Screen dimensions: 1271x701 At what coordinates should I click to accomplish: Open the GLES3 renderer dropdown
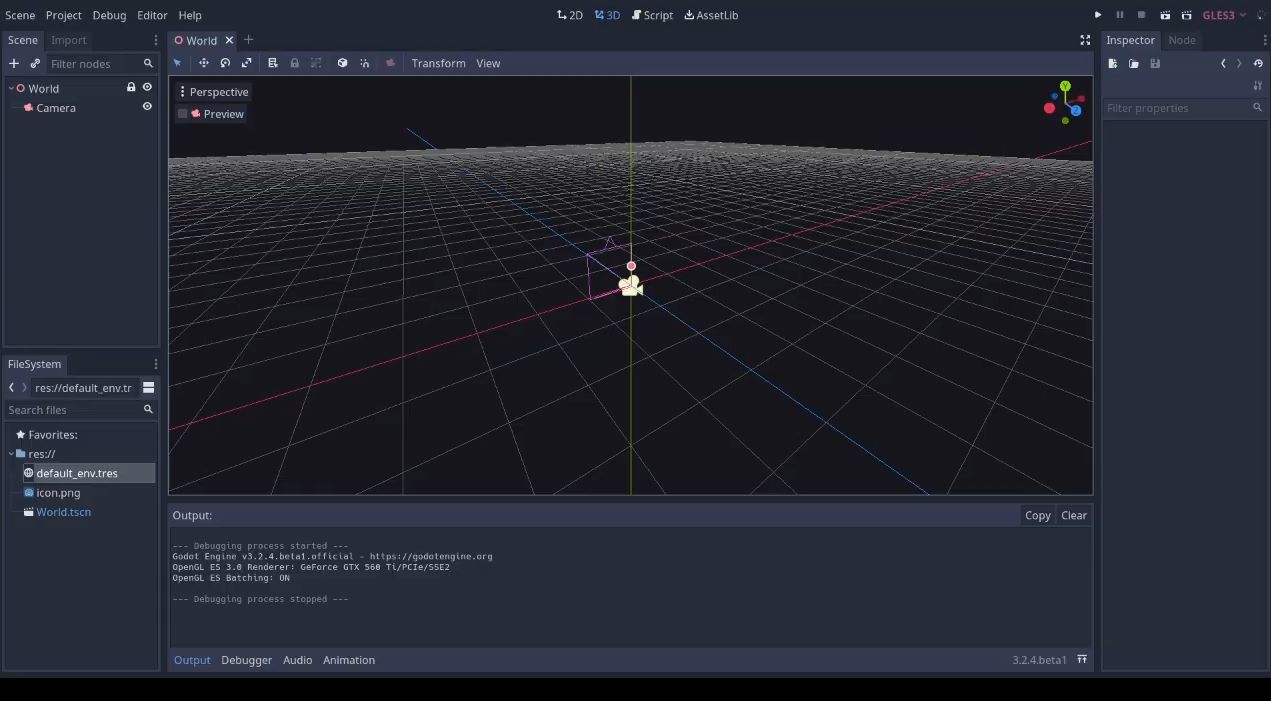(1224, 15)
